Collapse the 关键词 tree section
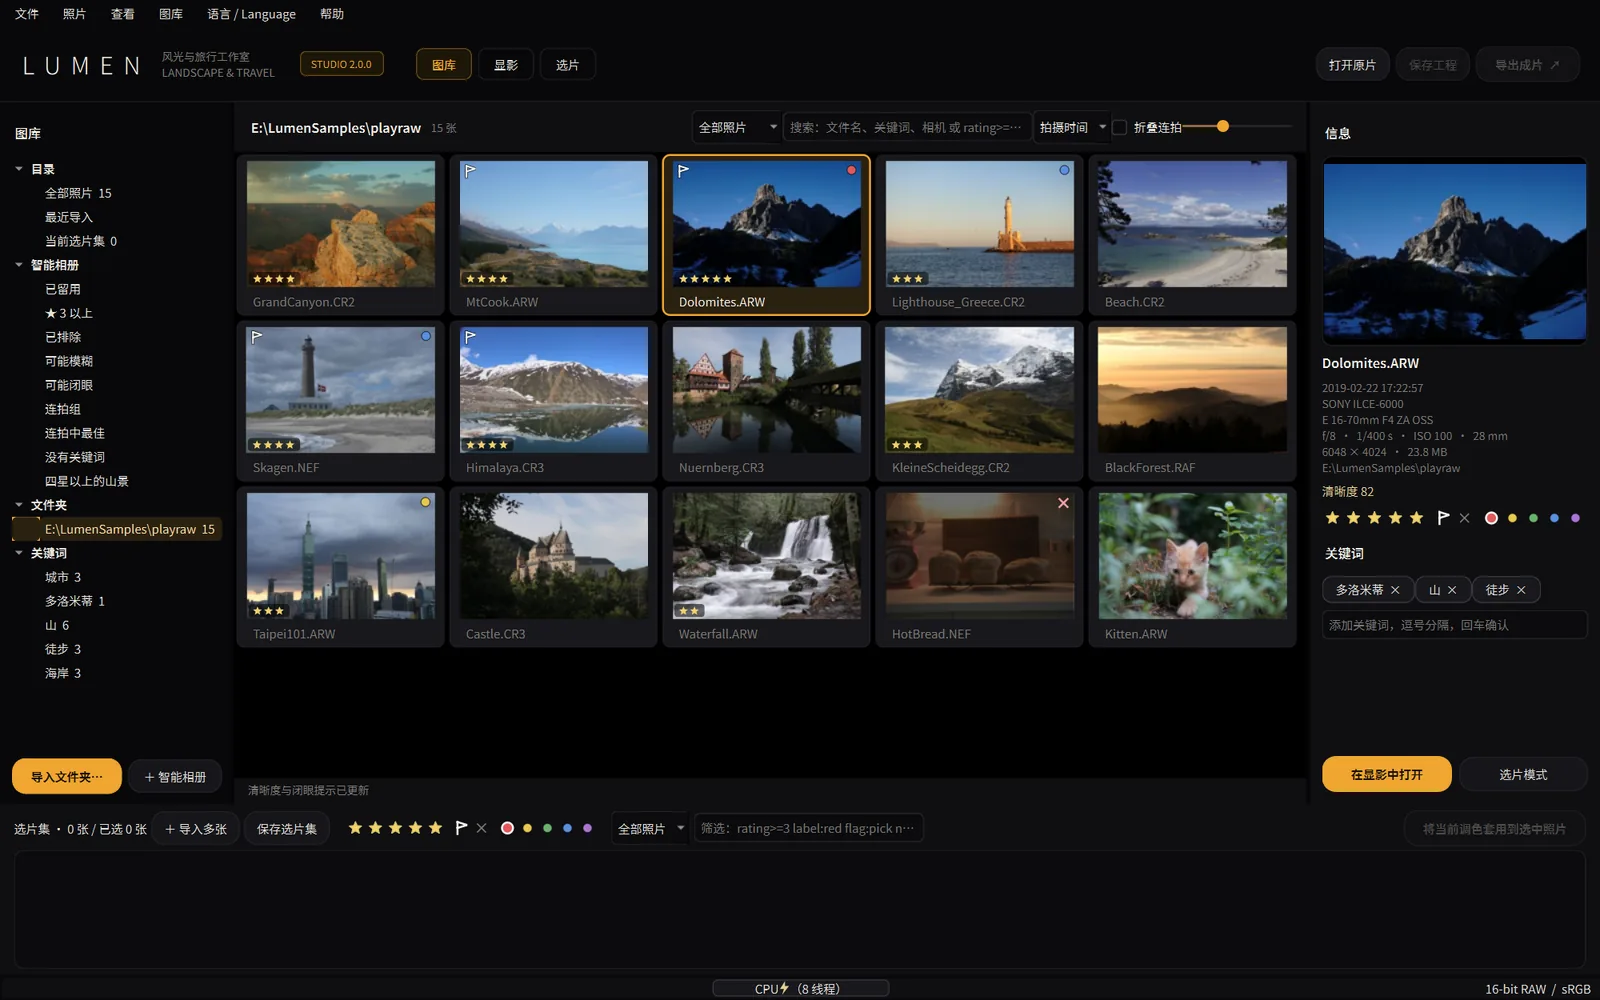 click(19, 553)
